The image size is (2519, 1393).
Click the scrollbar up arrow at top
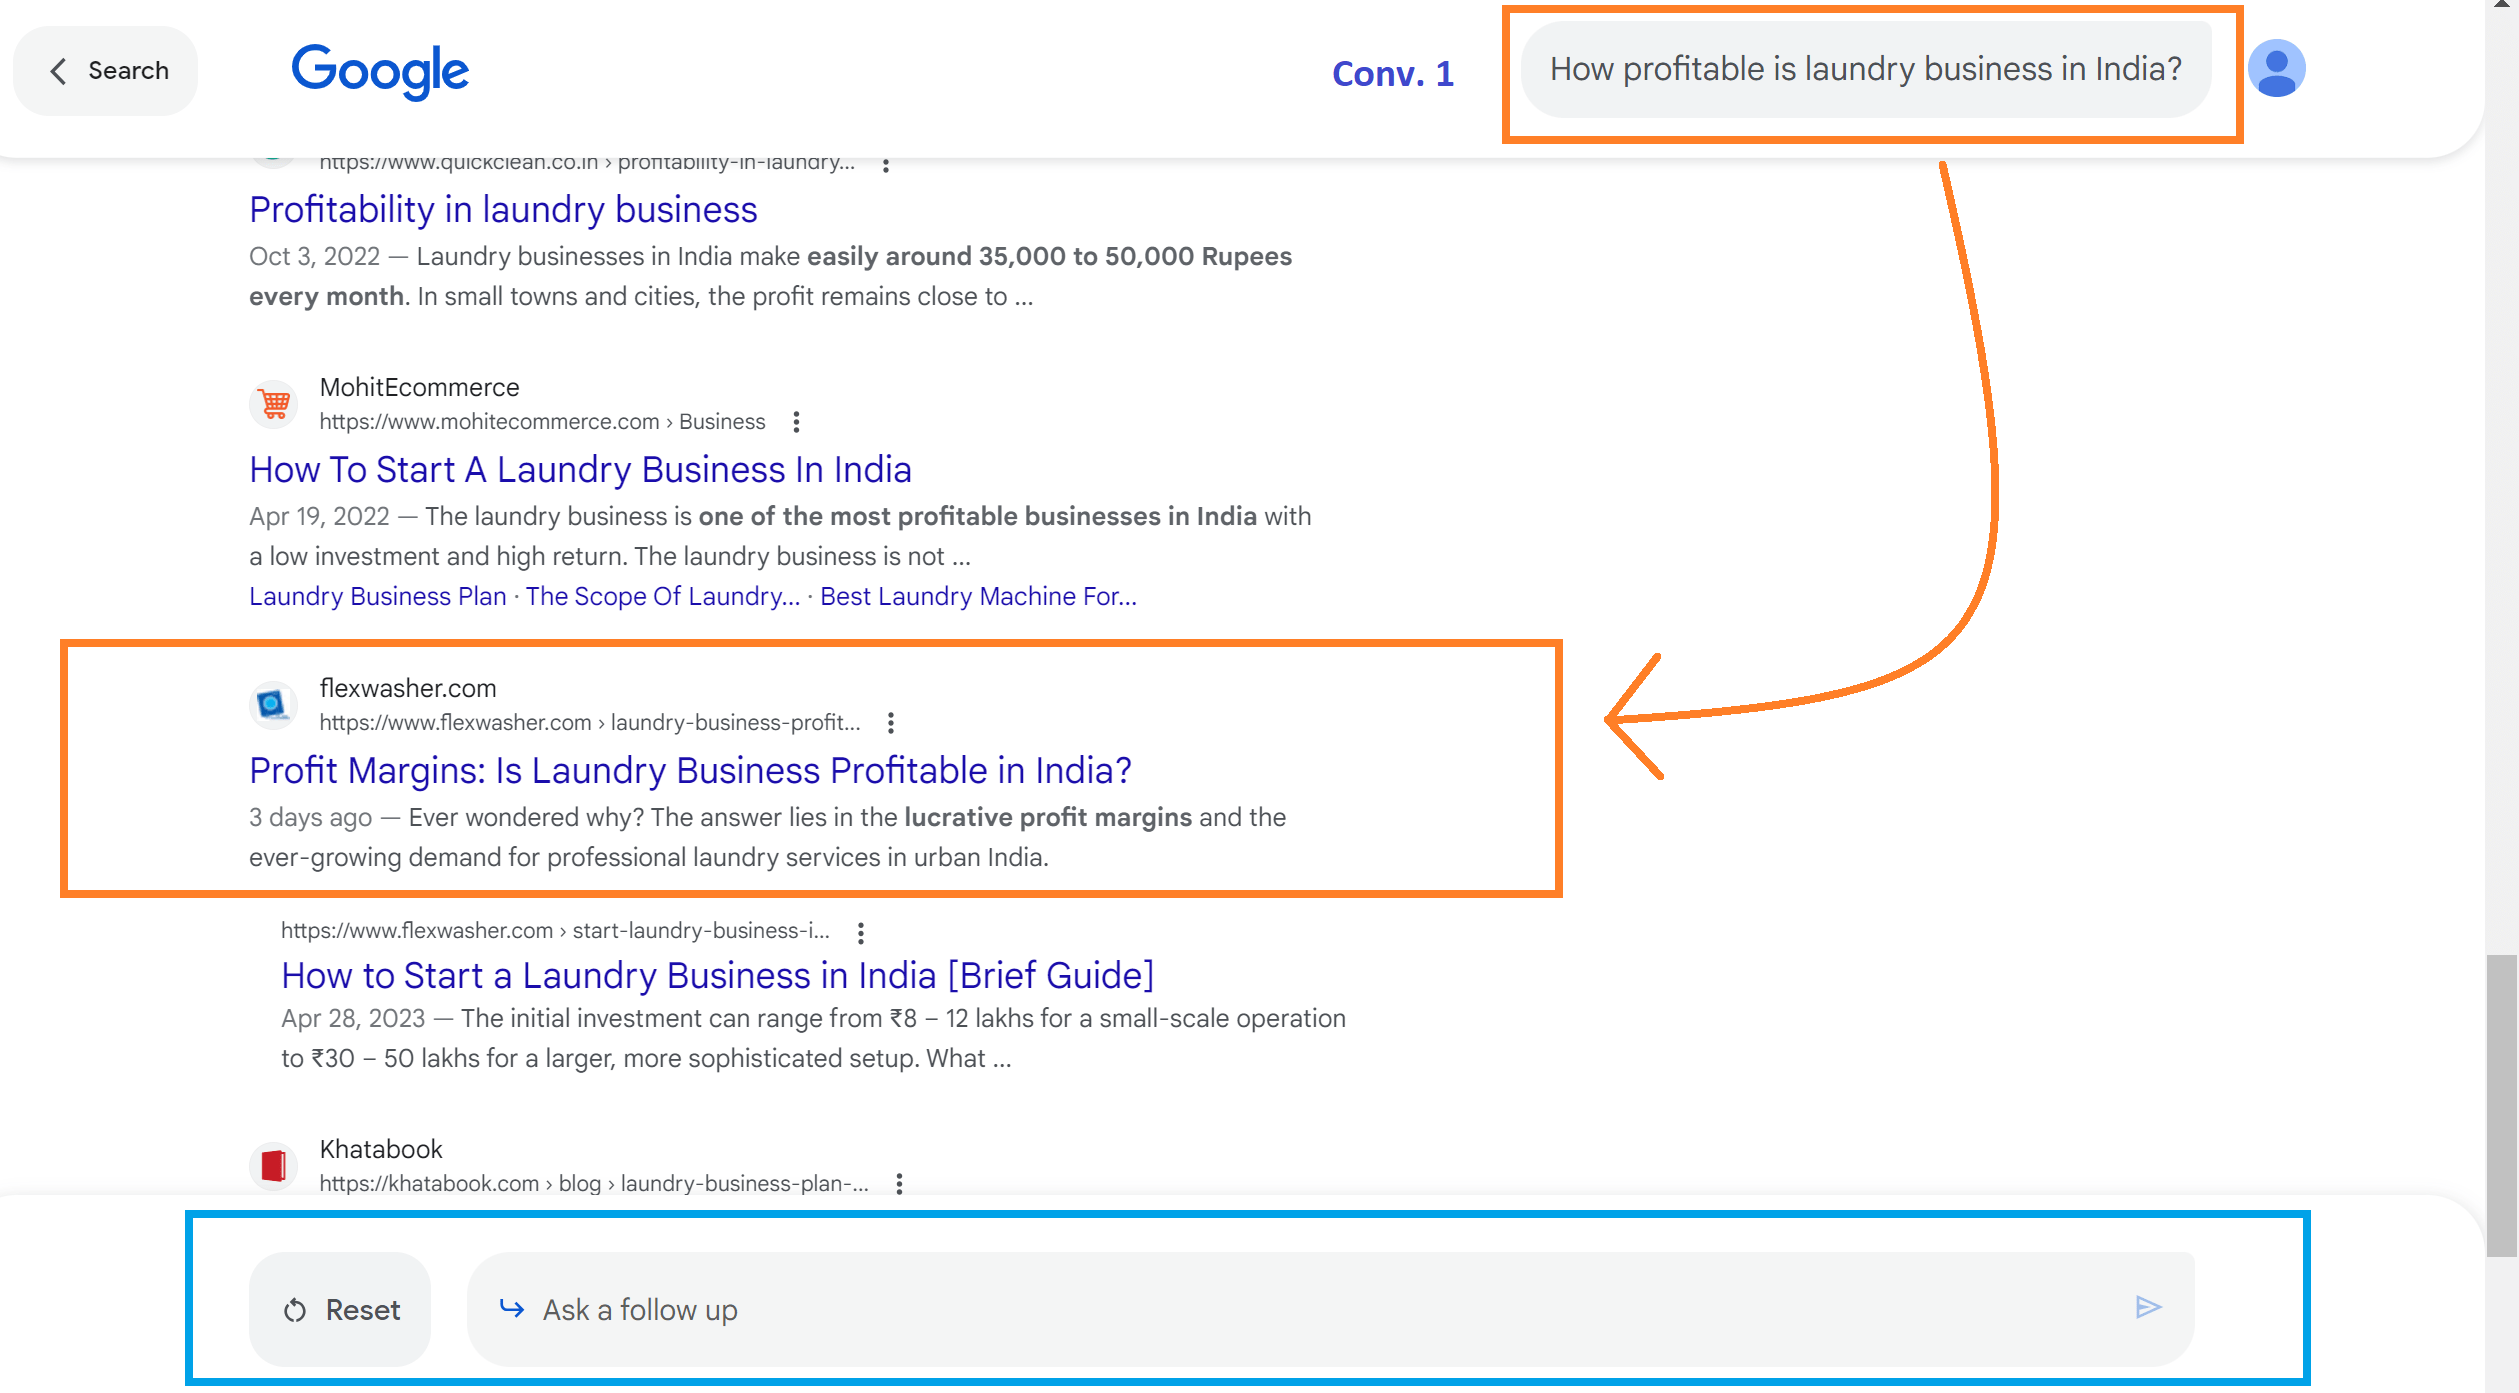(2503, 6)
